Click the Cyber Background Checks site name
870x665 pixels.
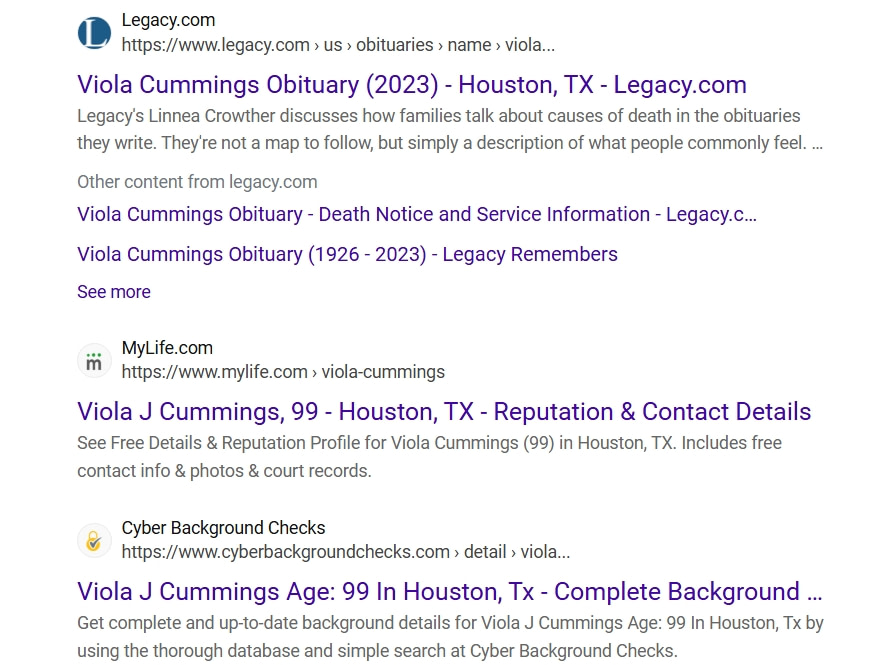223,527
